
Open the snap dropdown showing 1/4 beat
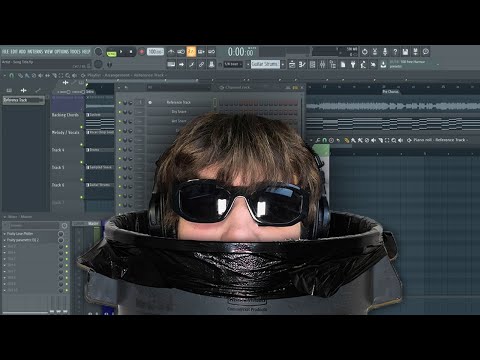(233, 64)
